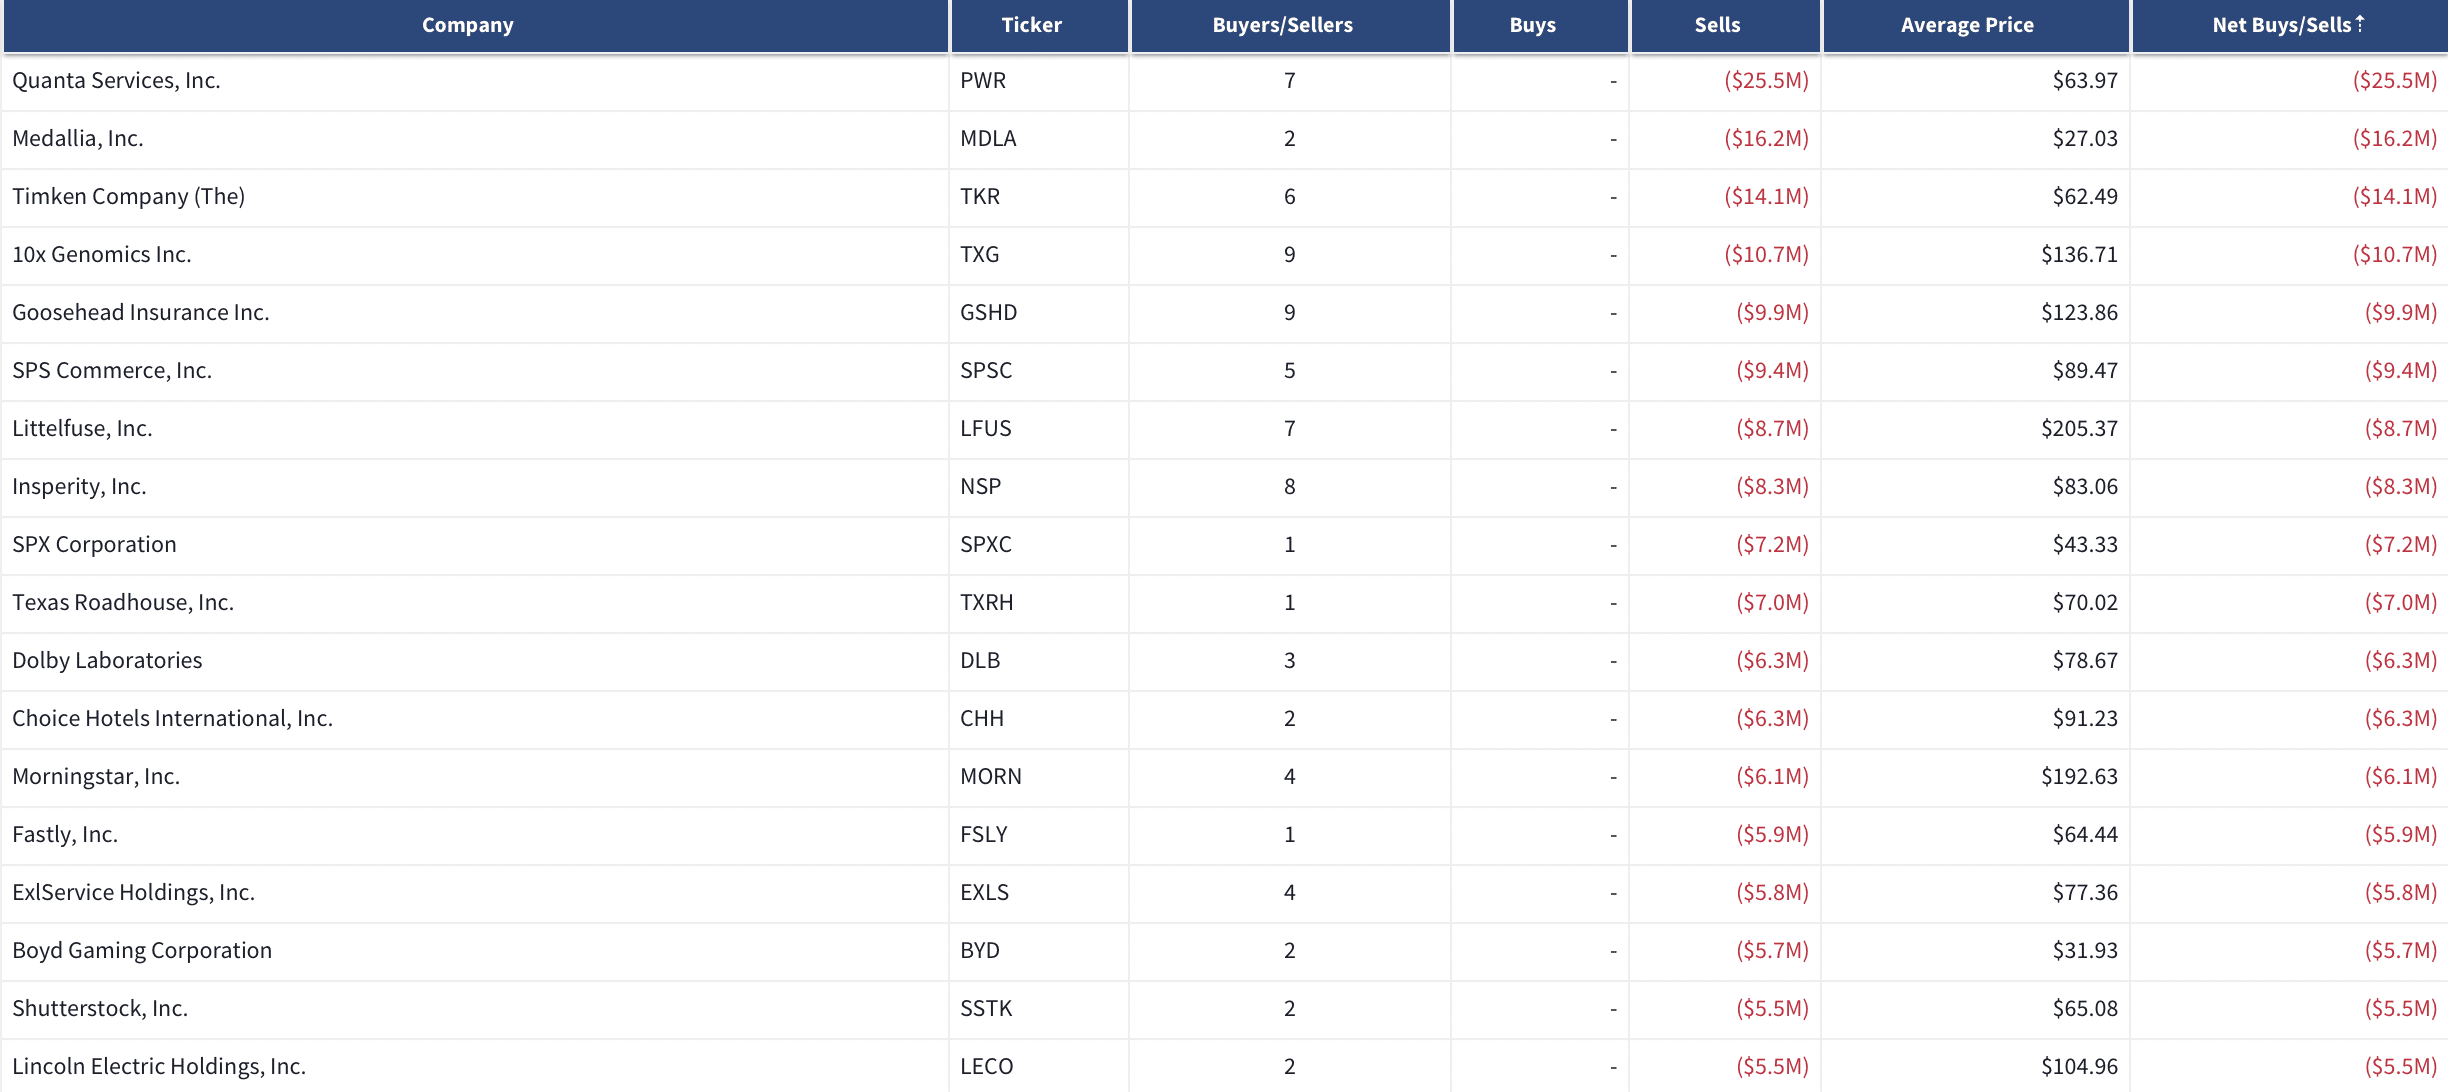
Task: Click ($14.1M) in the Sells column
Action: (1766, 196)
